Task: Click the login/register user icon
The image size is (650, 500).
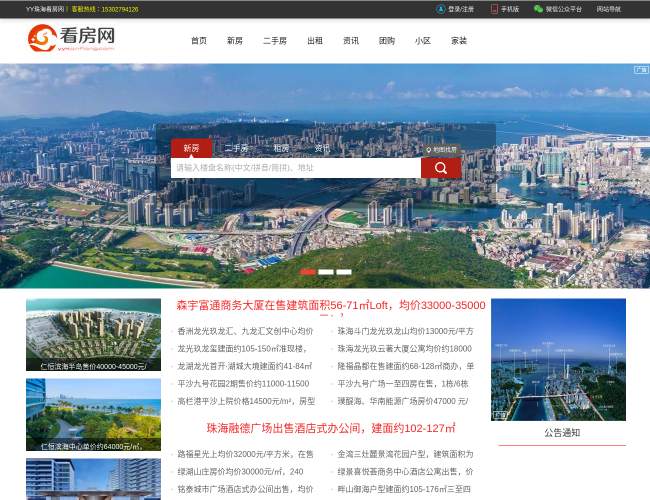Action: point(441,9)
